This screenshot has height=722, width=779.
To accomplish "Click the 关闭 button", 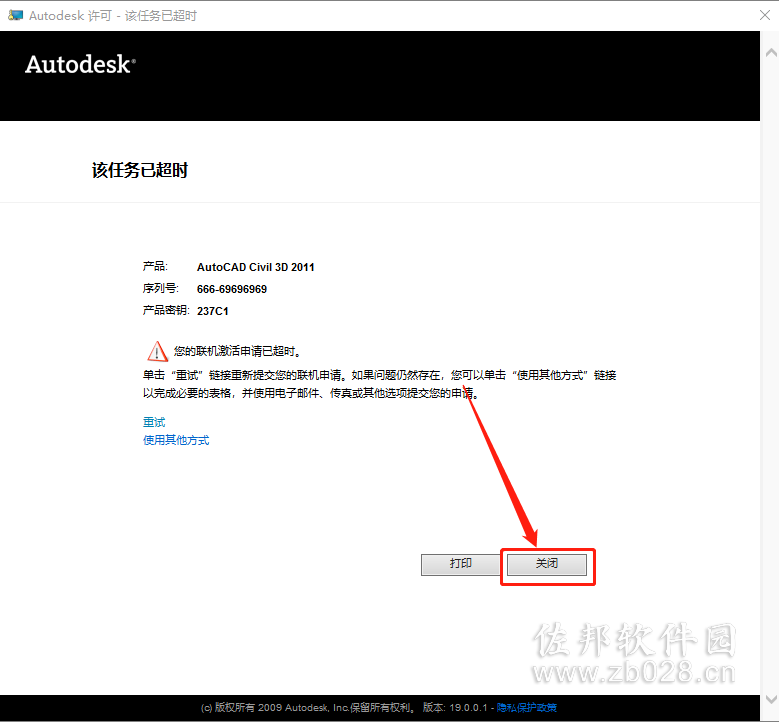I will 546,564.
